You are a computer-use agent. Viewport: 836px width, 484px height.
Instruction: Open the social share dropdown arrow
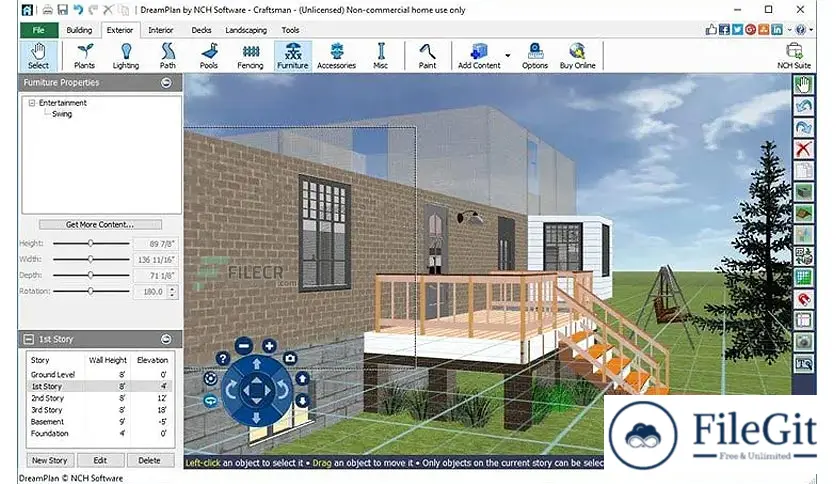(789, 30)
